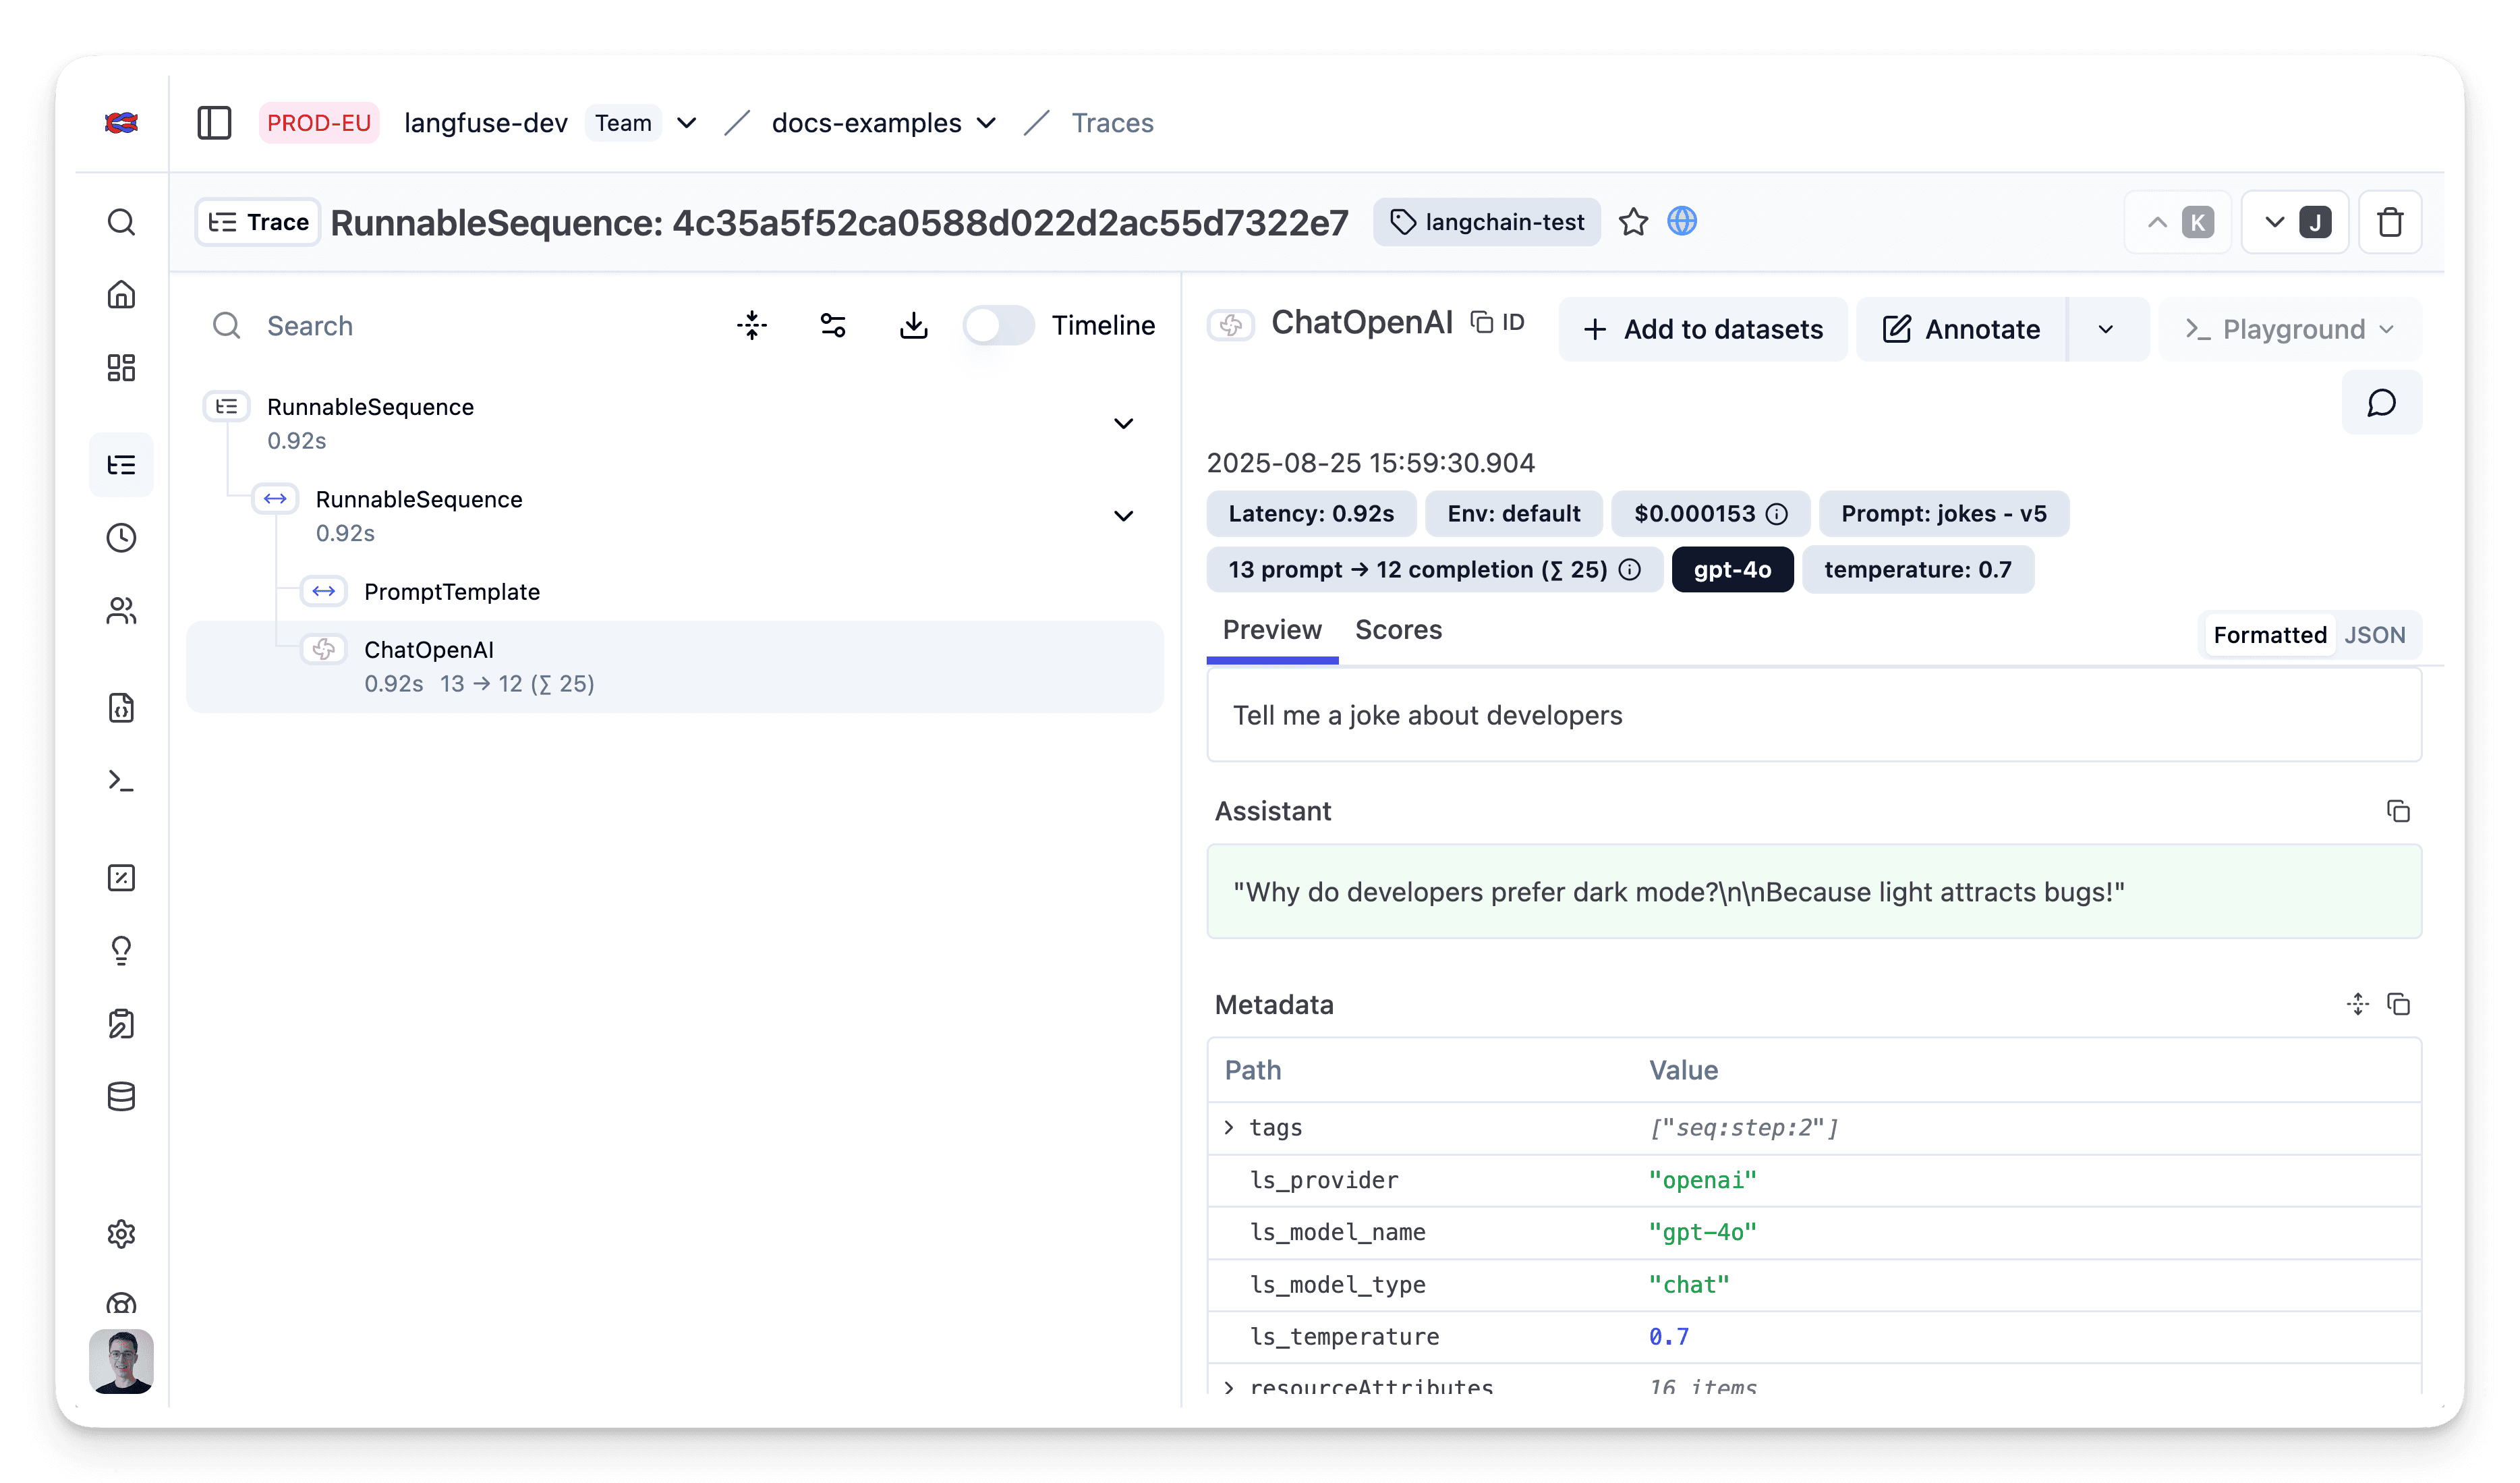Viewport: 2520px width, 1483px height.
Task: Click the Annotate button
Action: [x=1961, y=329]
